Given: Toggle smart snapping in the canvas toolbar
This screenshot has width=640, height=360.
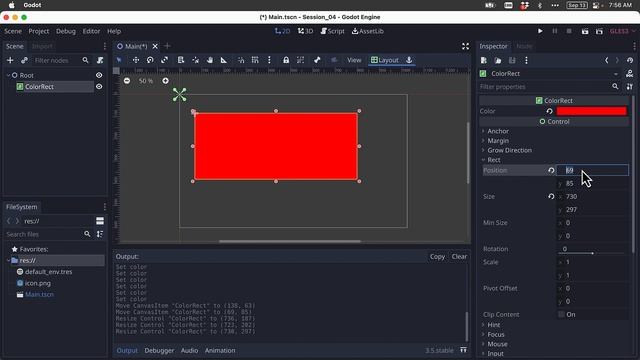Looking at the screenshot, I should point(241,60).
